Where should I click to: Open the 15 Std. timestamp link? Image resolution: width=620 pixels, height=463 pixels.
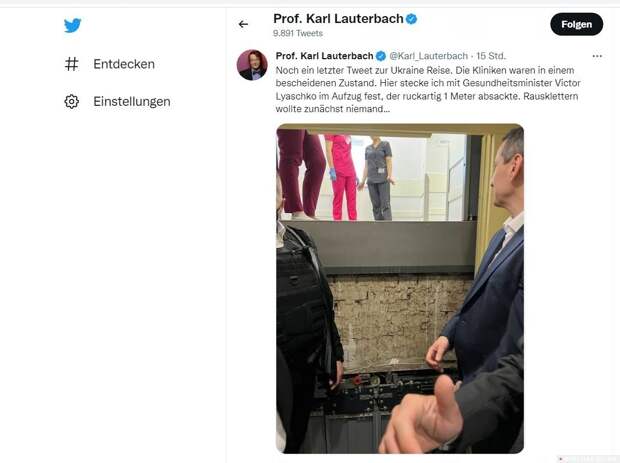pyautogui.click(x=491, y=56)
